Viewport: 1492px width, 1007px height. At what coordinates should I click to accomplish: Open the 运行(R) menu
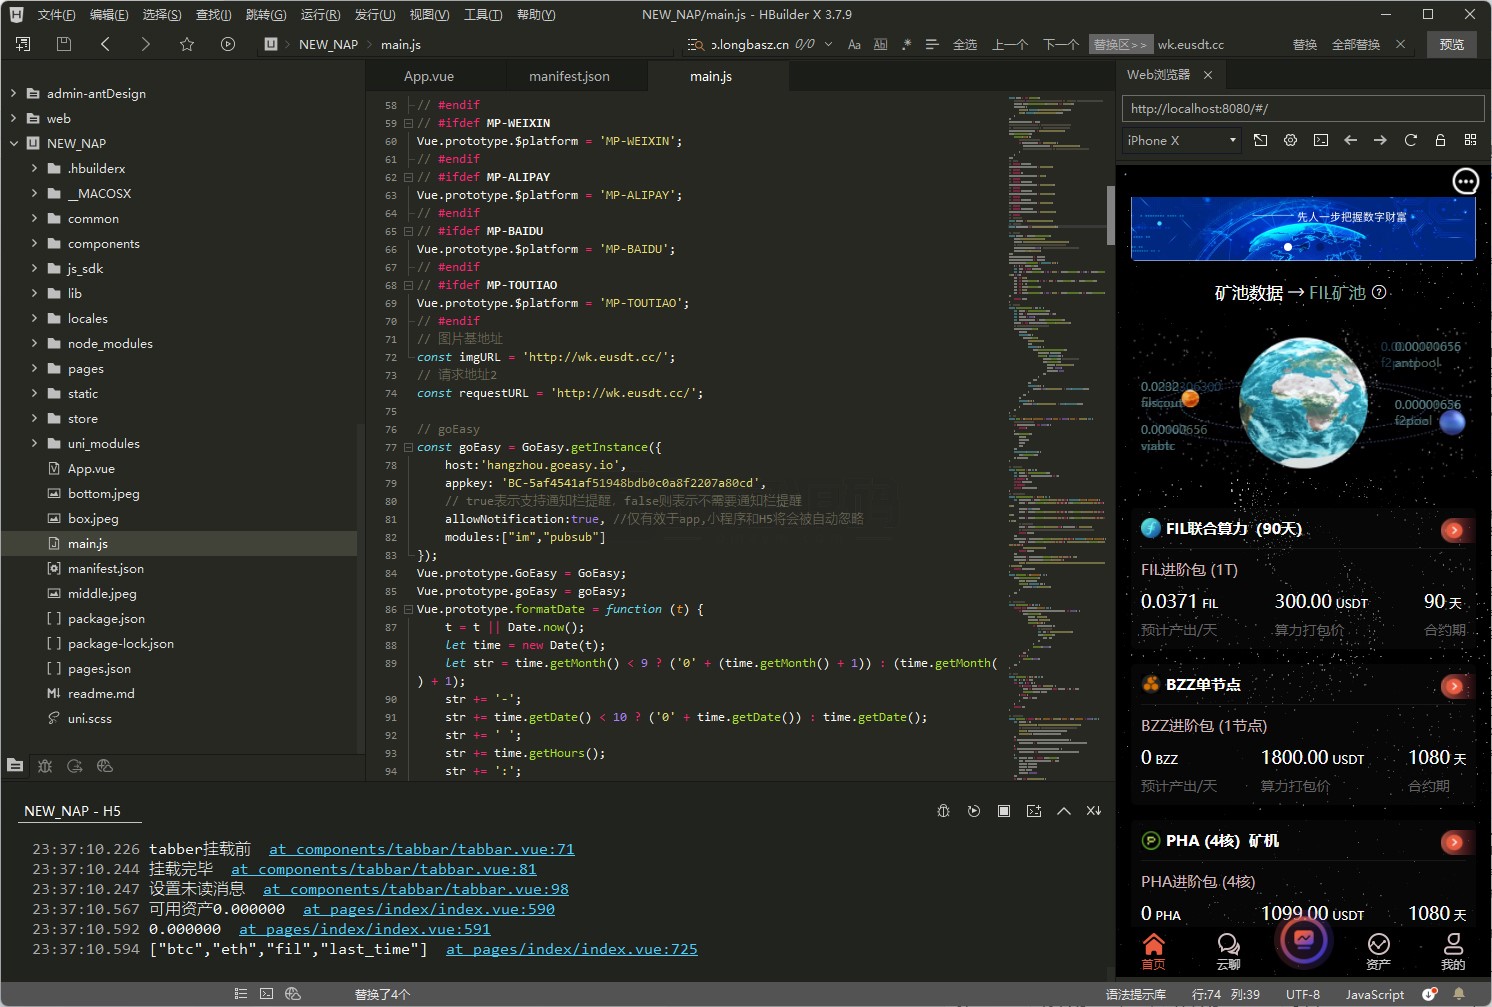tap(320, 14)
